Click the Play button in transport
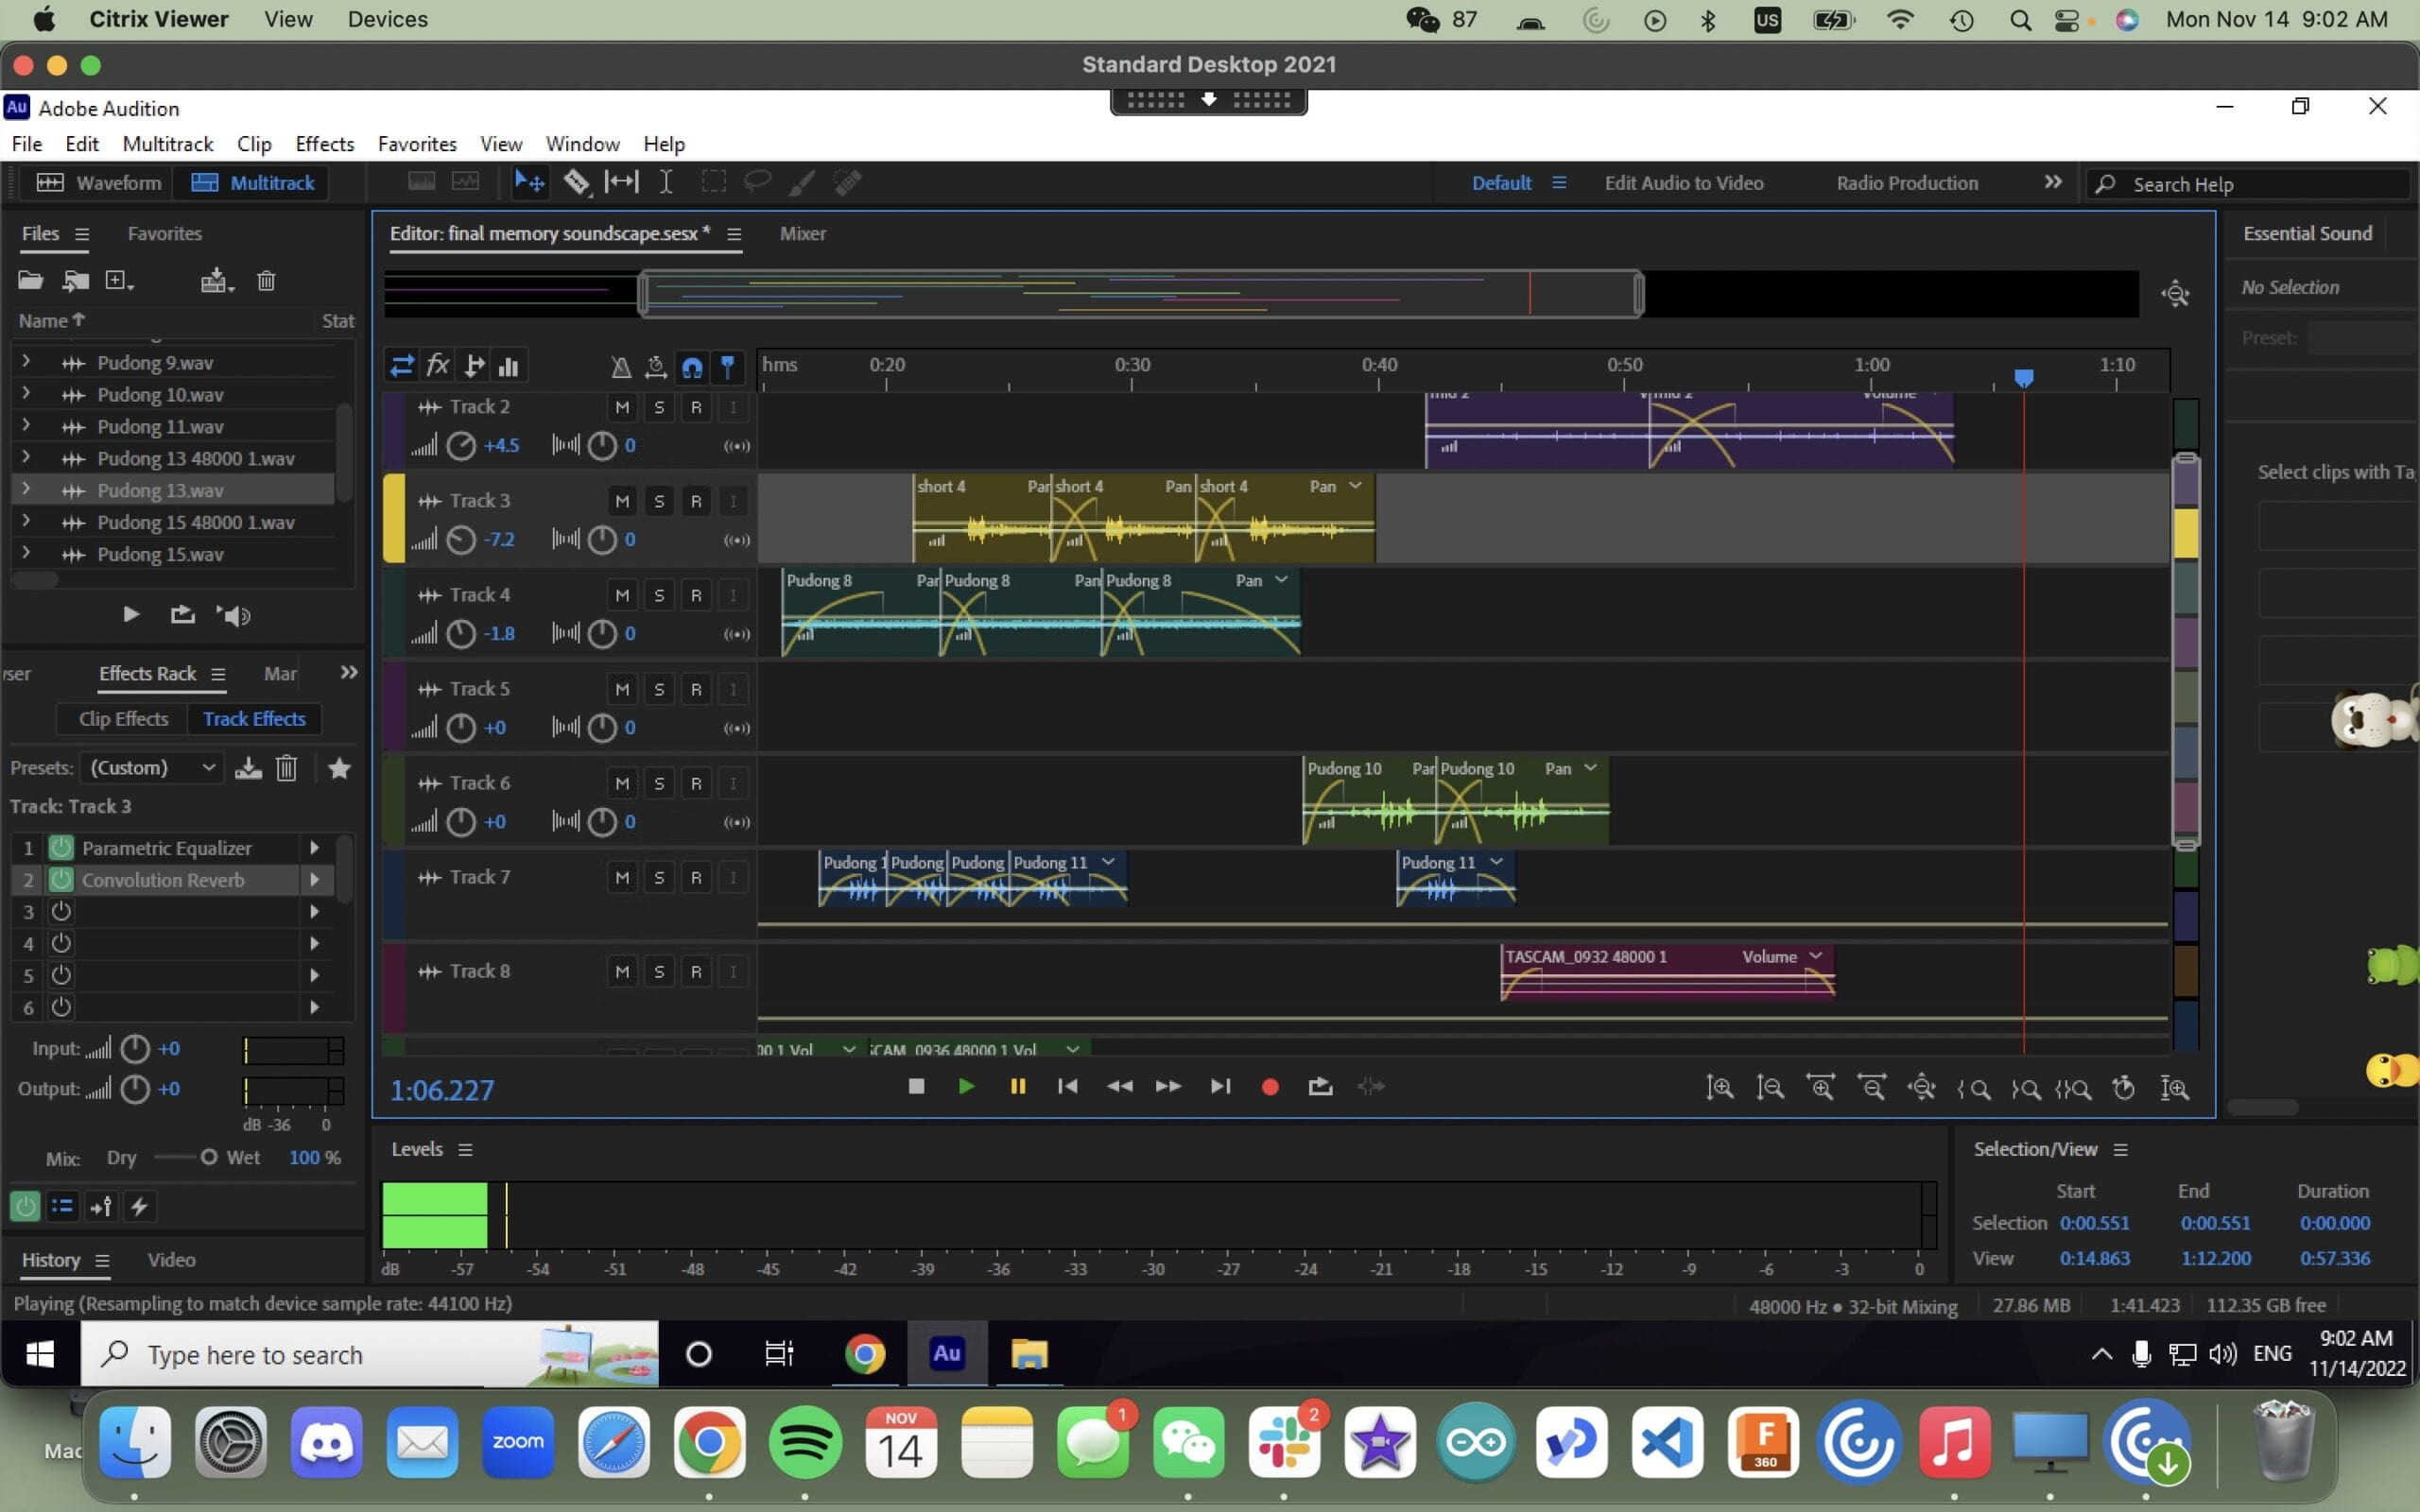Image resolution: width=2420 pixels, height=1512 pixels. (x=966, y=1086)
